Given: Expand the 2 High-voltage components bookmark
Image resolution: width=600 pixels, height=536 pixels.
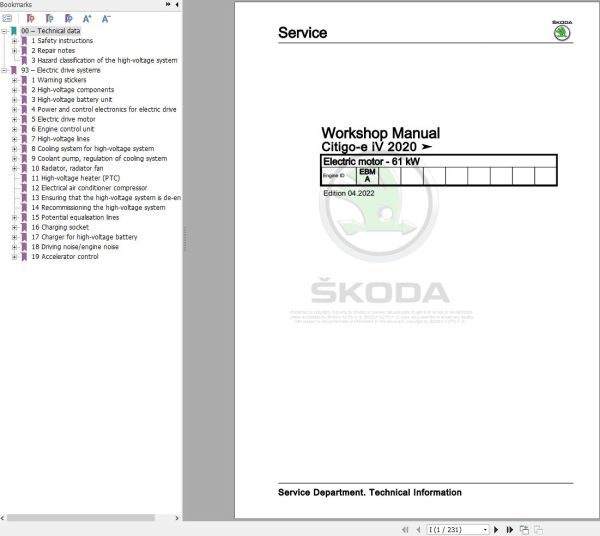Looking at the screenshot, I should [15, 90].
